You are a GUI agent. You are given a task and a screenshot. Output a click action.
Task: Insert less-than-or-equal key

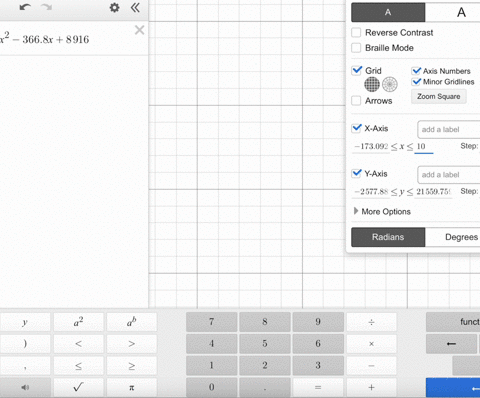coord(78,365)
